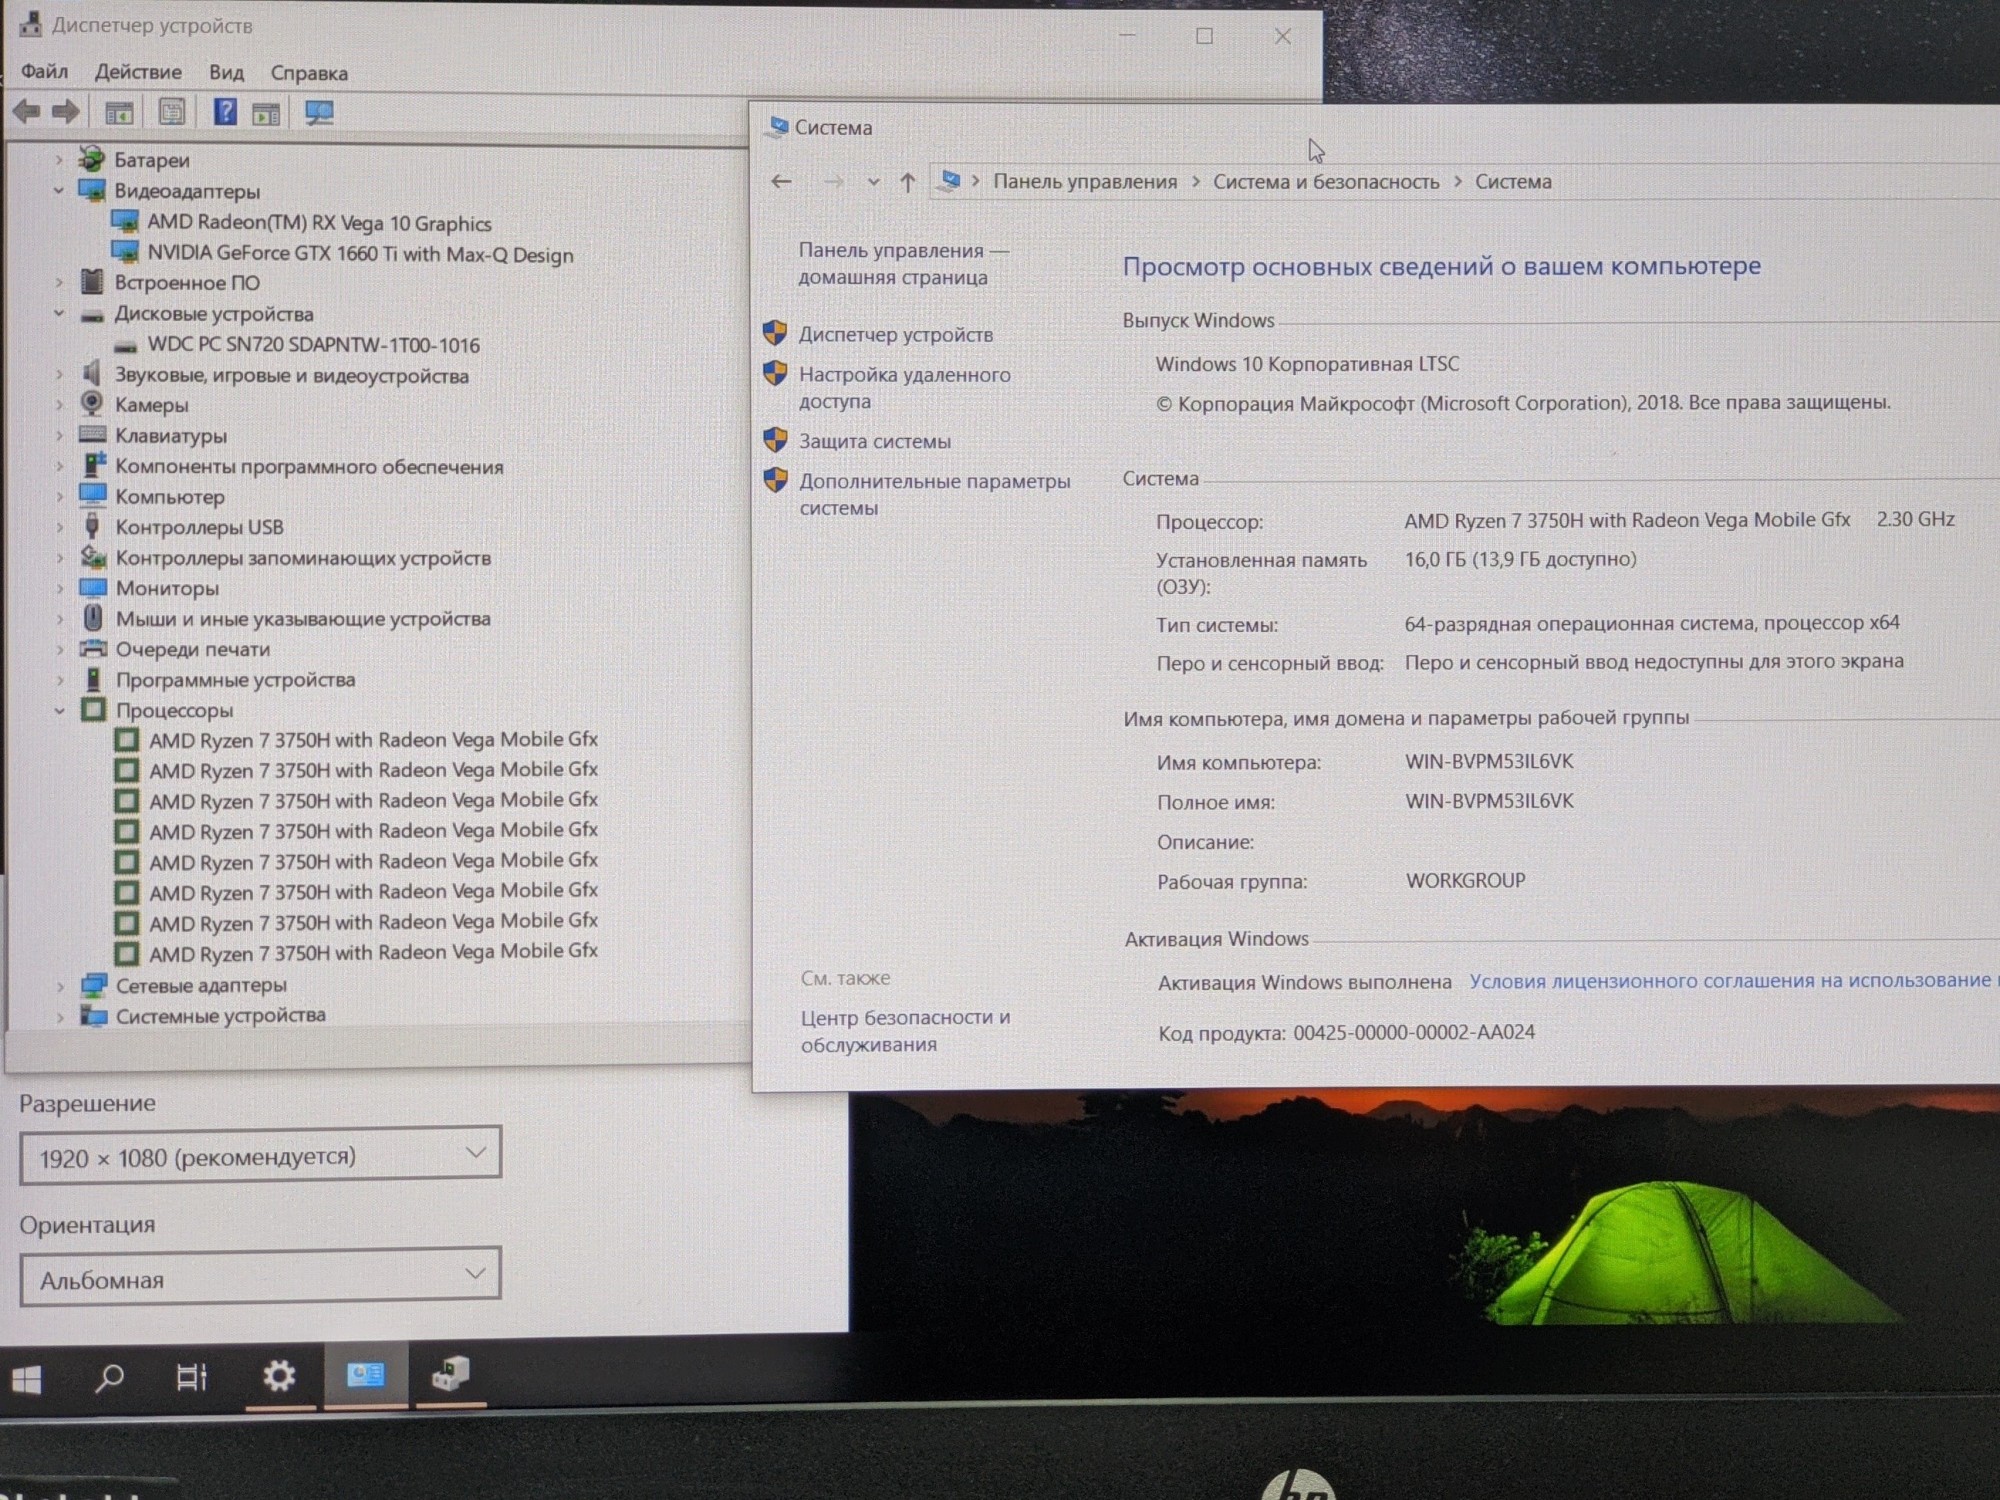
Task: Switch to the Control Panel taskbar icon
Action: (365, 1375)
